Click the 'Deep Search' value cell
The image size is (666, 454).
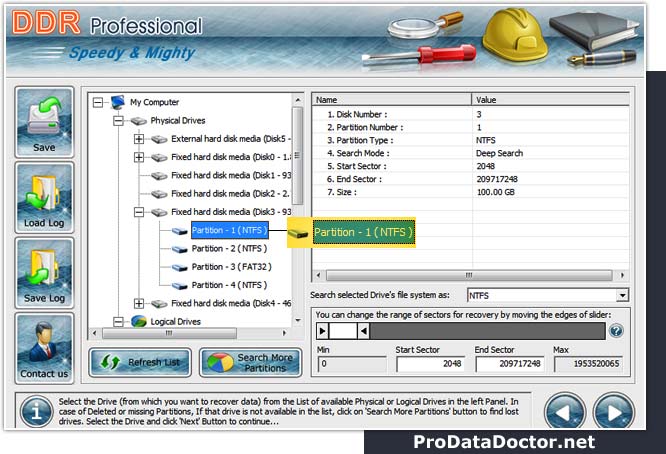pyautogui.click(x=500, y=153)
